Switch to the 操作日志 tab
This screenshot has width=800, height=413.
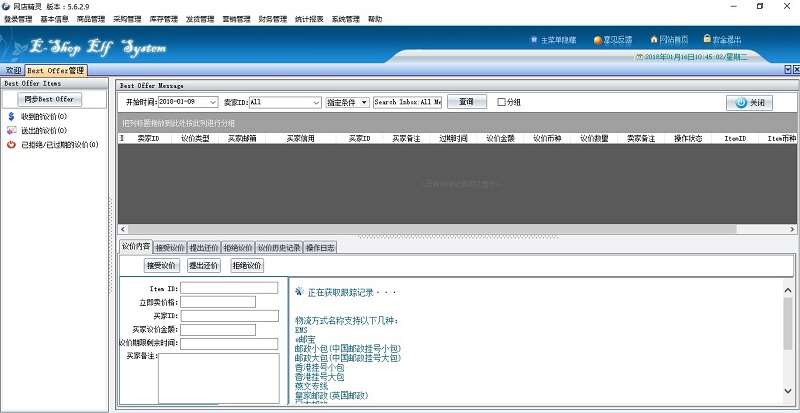[320, 248]
